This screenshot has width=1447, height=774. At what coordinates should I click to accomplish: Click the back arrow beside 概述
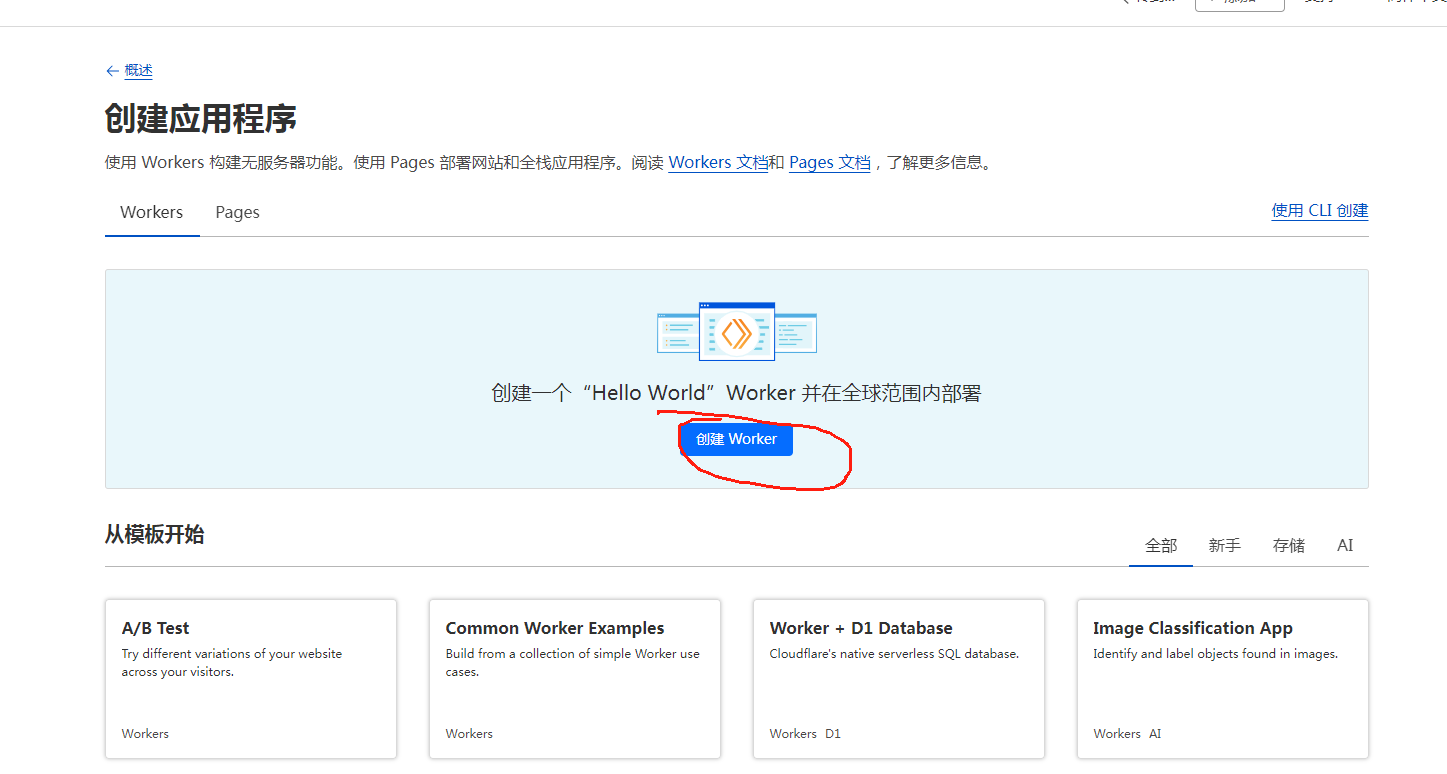point(112,71)
